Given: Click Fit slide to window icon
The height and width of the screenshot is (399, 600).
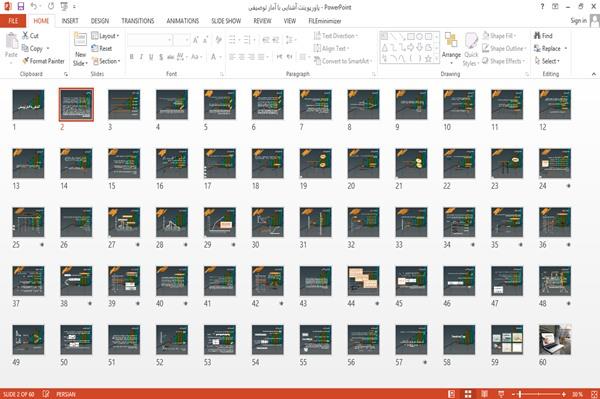Looking at the screenshot, I should click(594, 394).
